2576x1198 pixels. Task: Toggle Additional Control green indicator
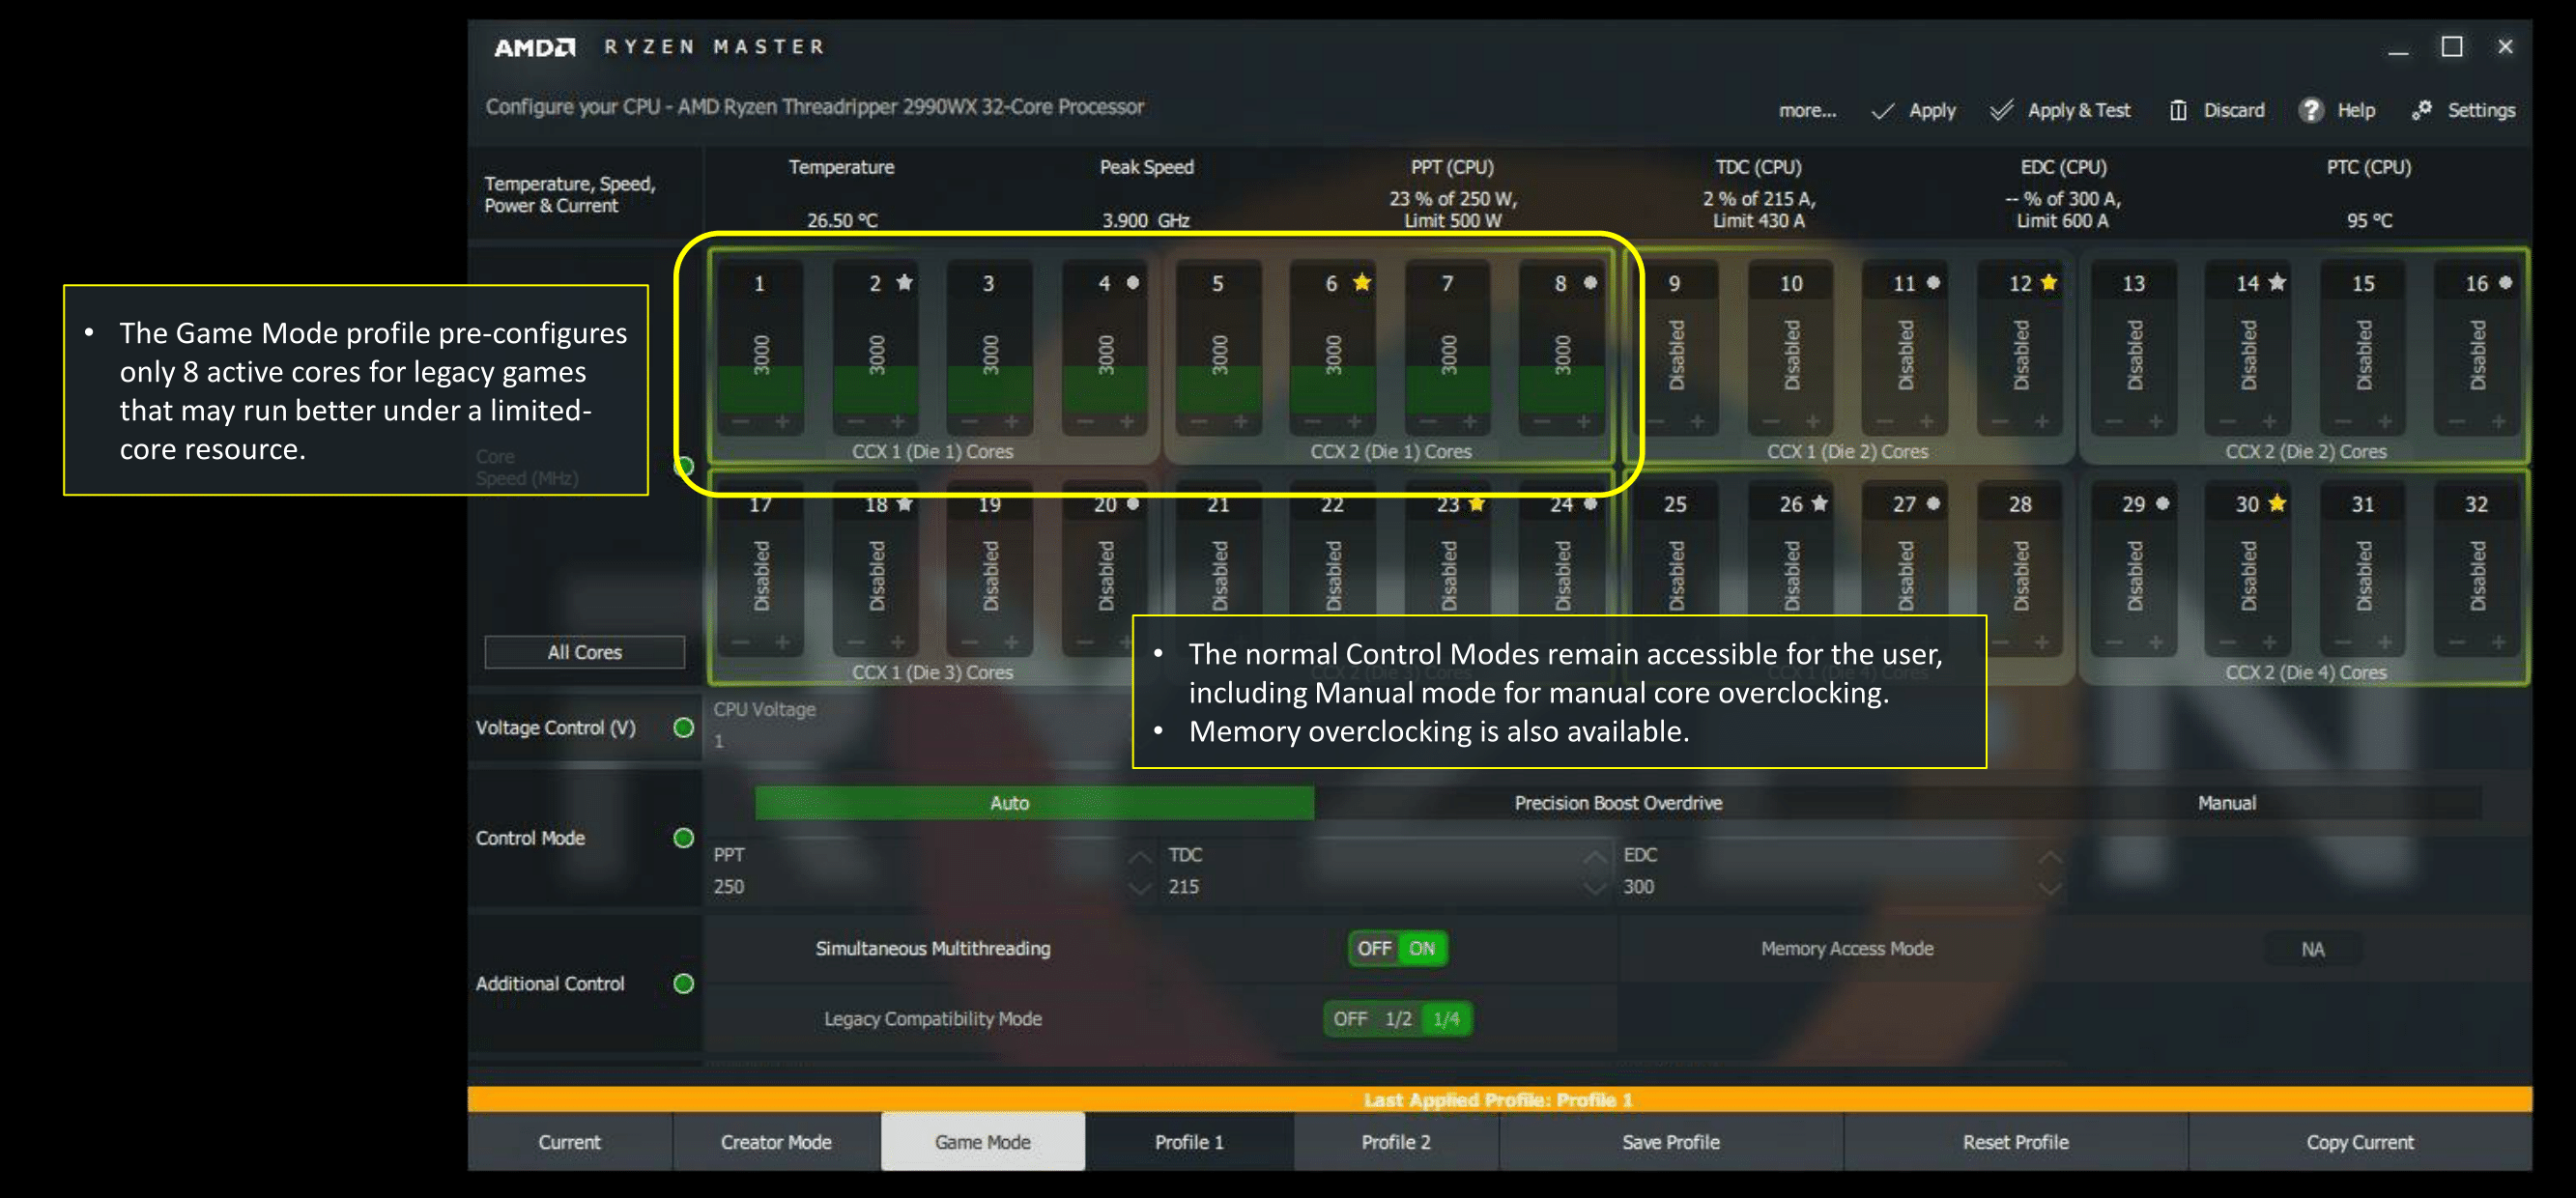coord(684,984)
